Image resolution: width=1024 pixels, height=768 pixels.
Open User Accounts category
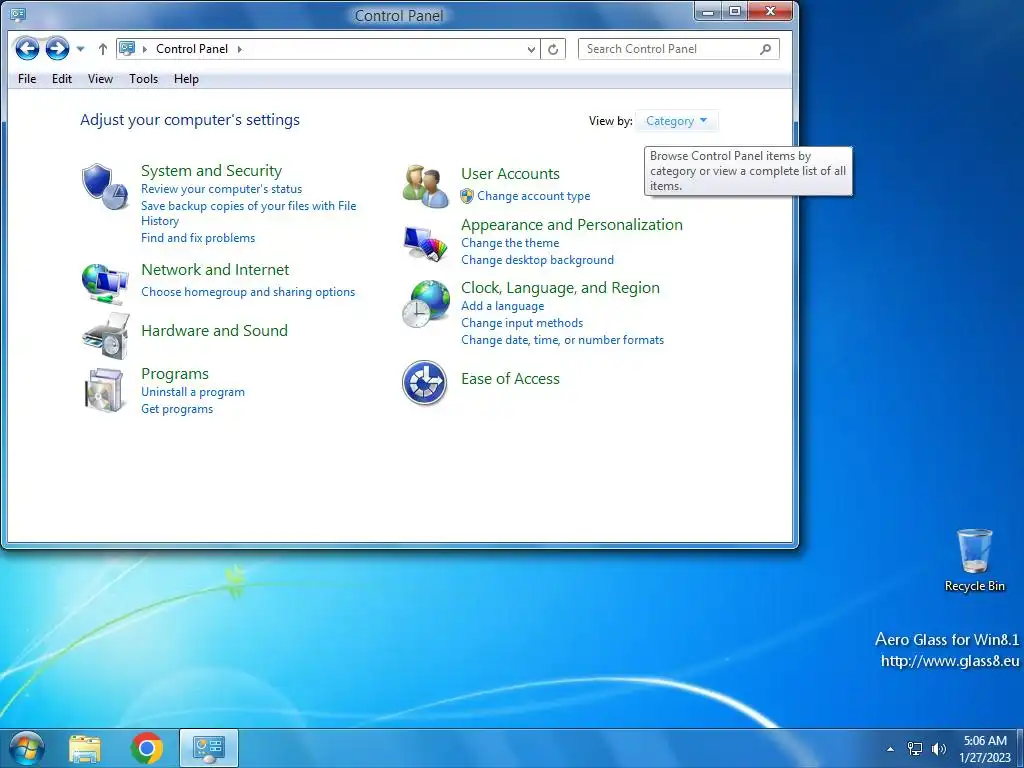pos(510,174)
